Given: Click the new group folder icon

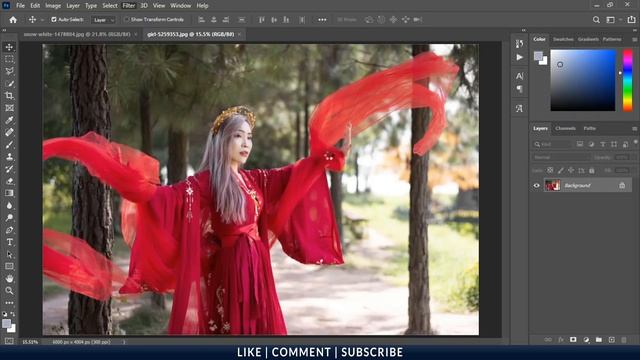Looking at the screenshot, I should (598, 340).
